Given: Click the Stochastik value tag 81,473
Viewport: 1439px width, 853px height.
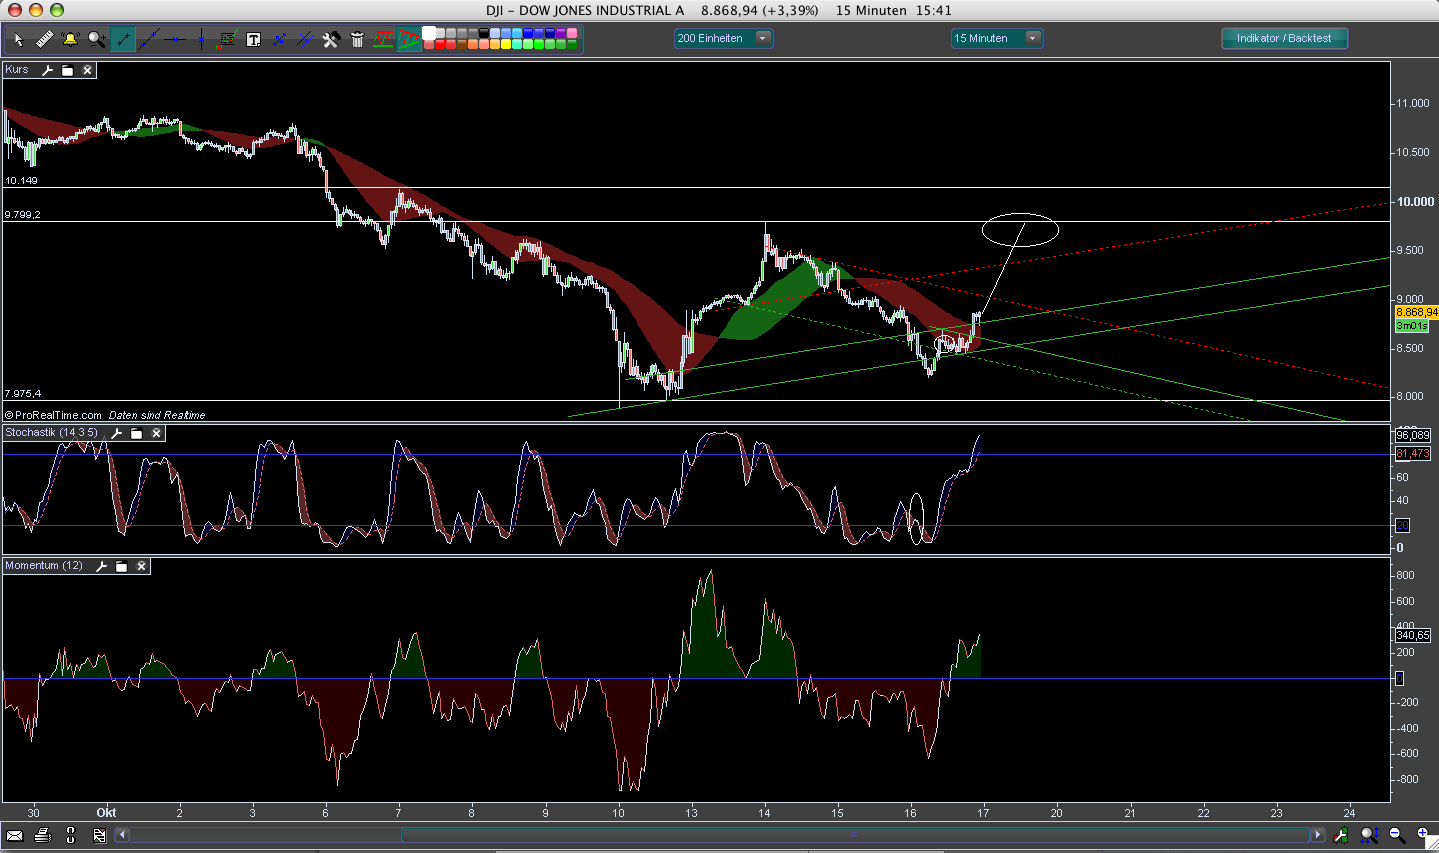Looking at the screenshot, I should click(1413, 454).
